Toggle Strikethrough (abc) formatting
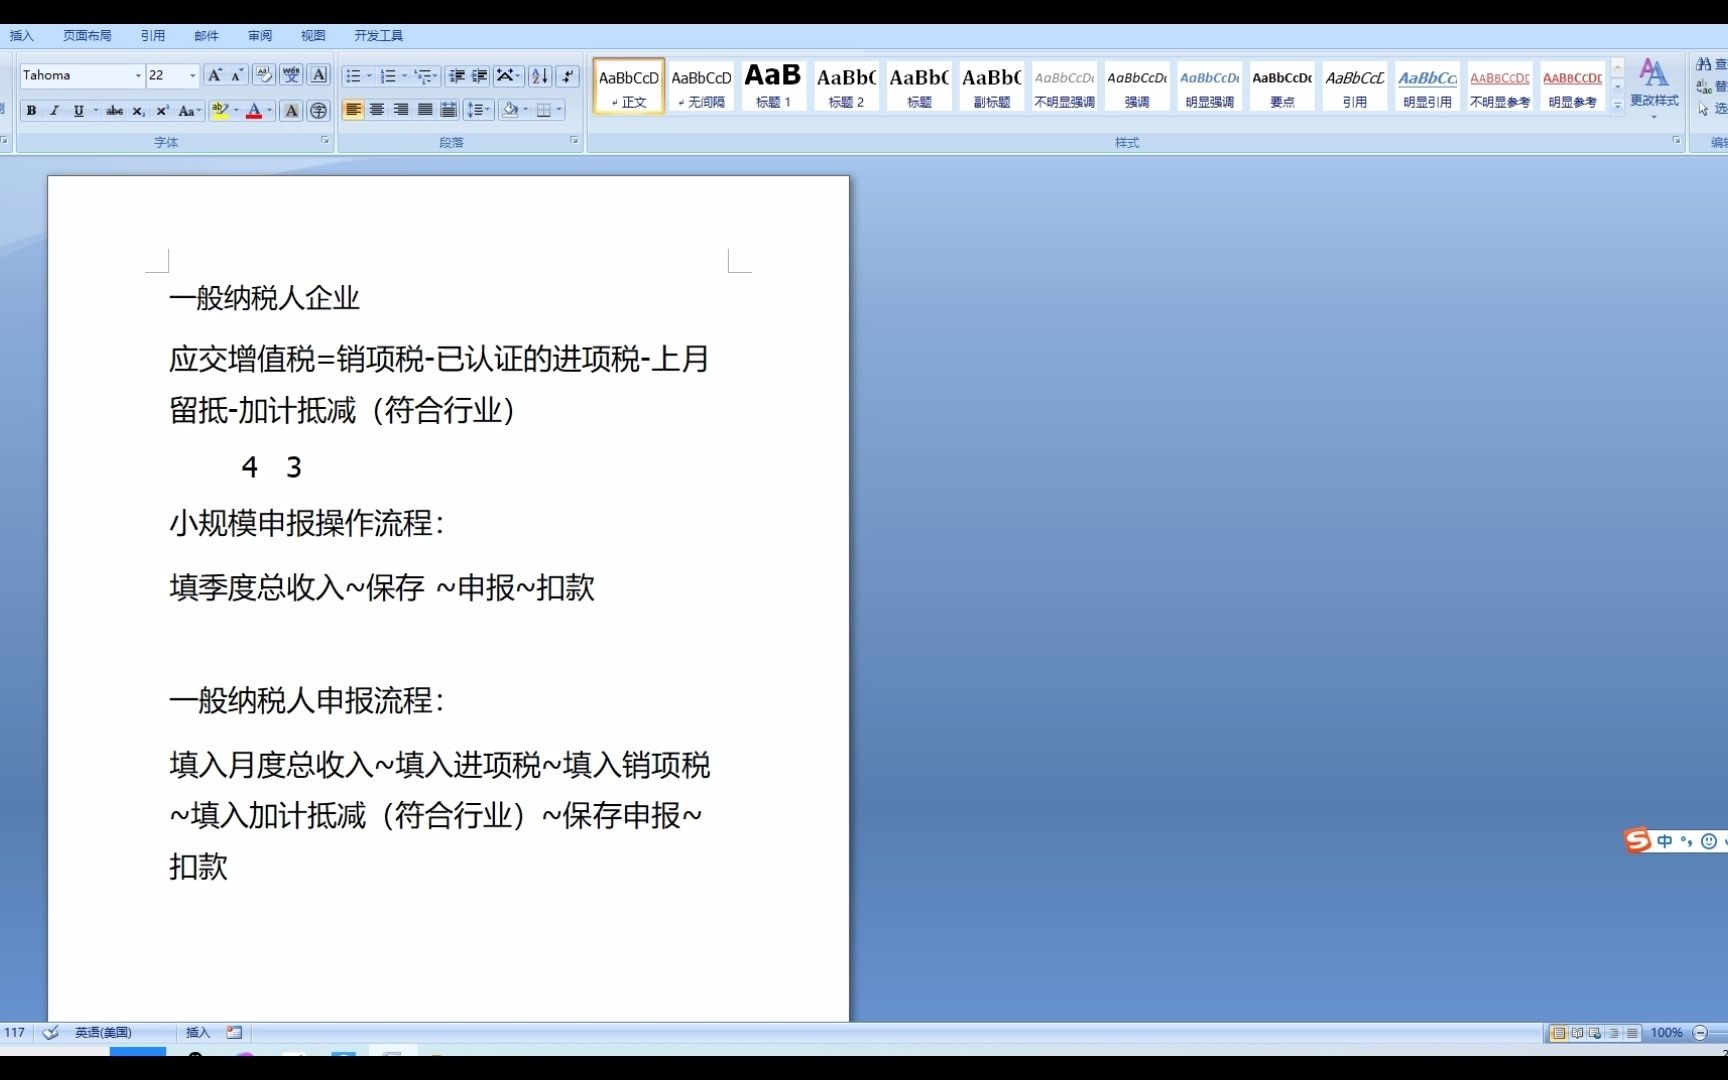1728x1080 pixels. pos(115,111)
